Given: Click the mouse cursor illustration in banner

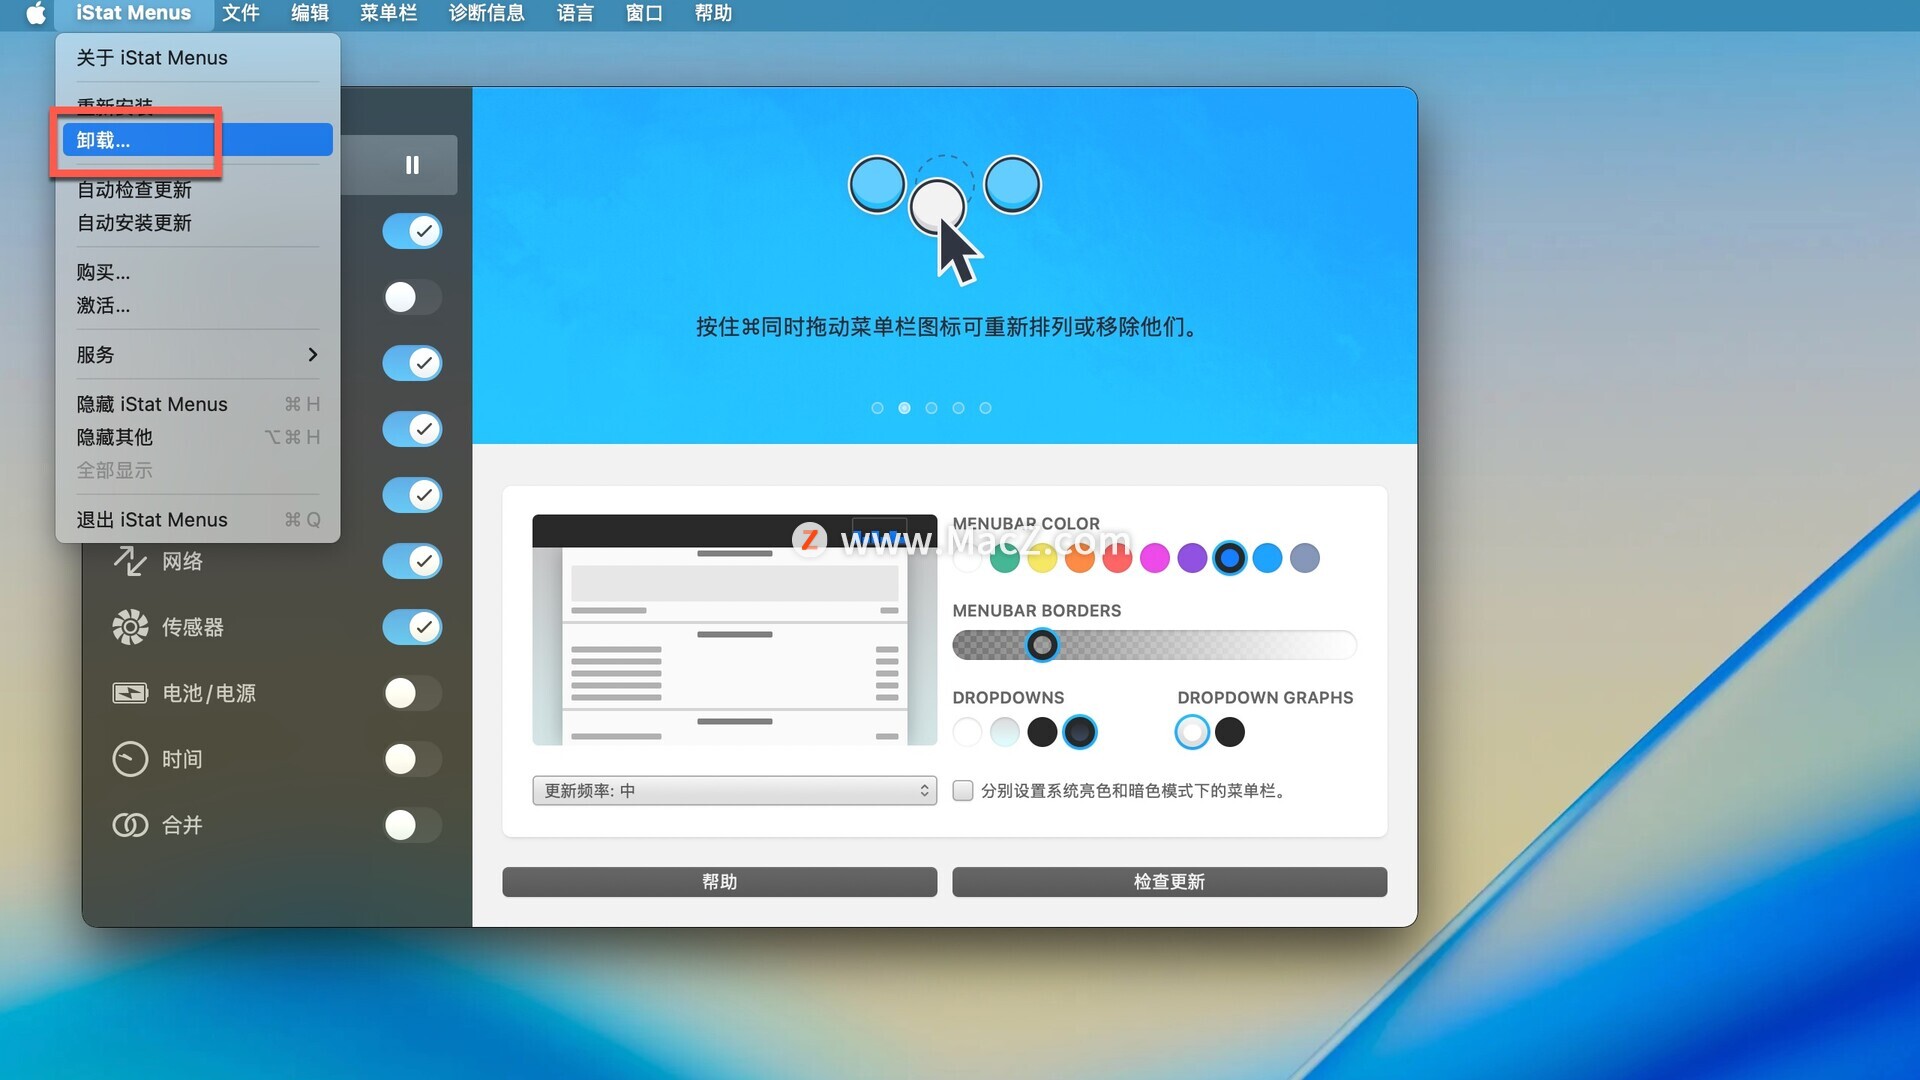Looking at the screenshot, I should tap(958, 252).
